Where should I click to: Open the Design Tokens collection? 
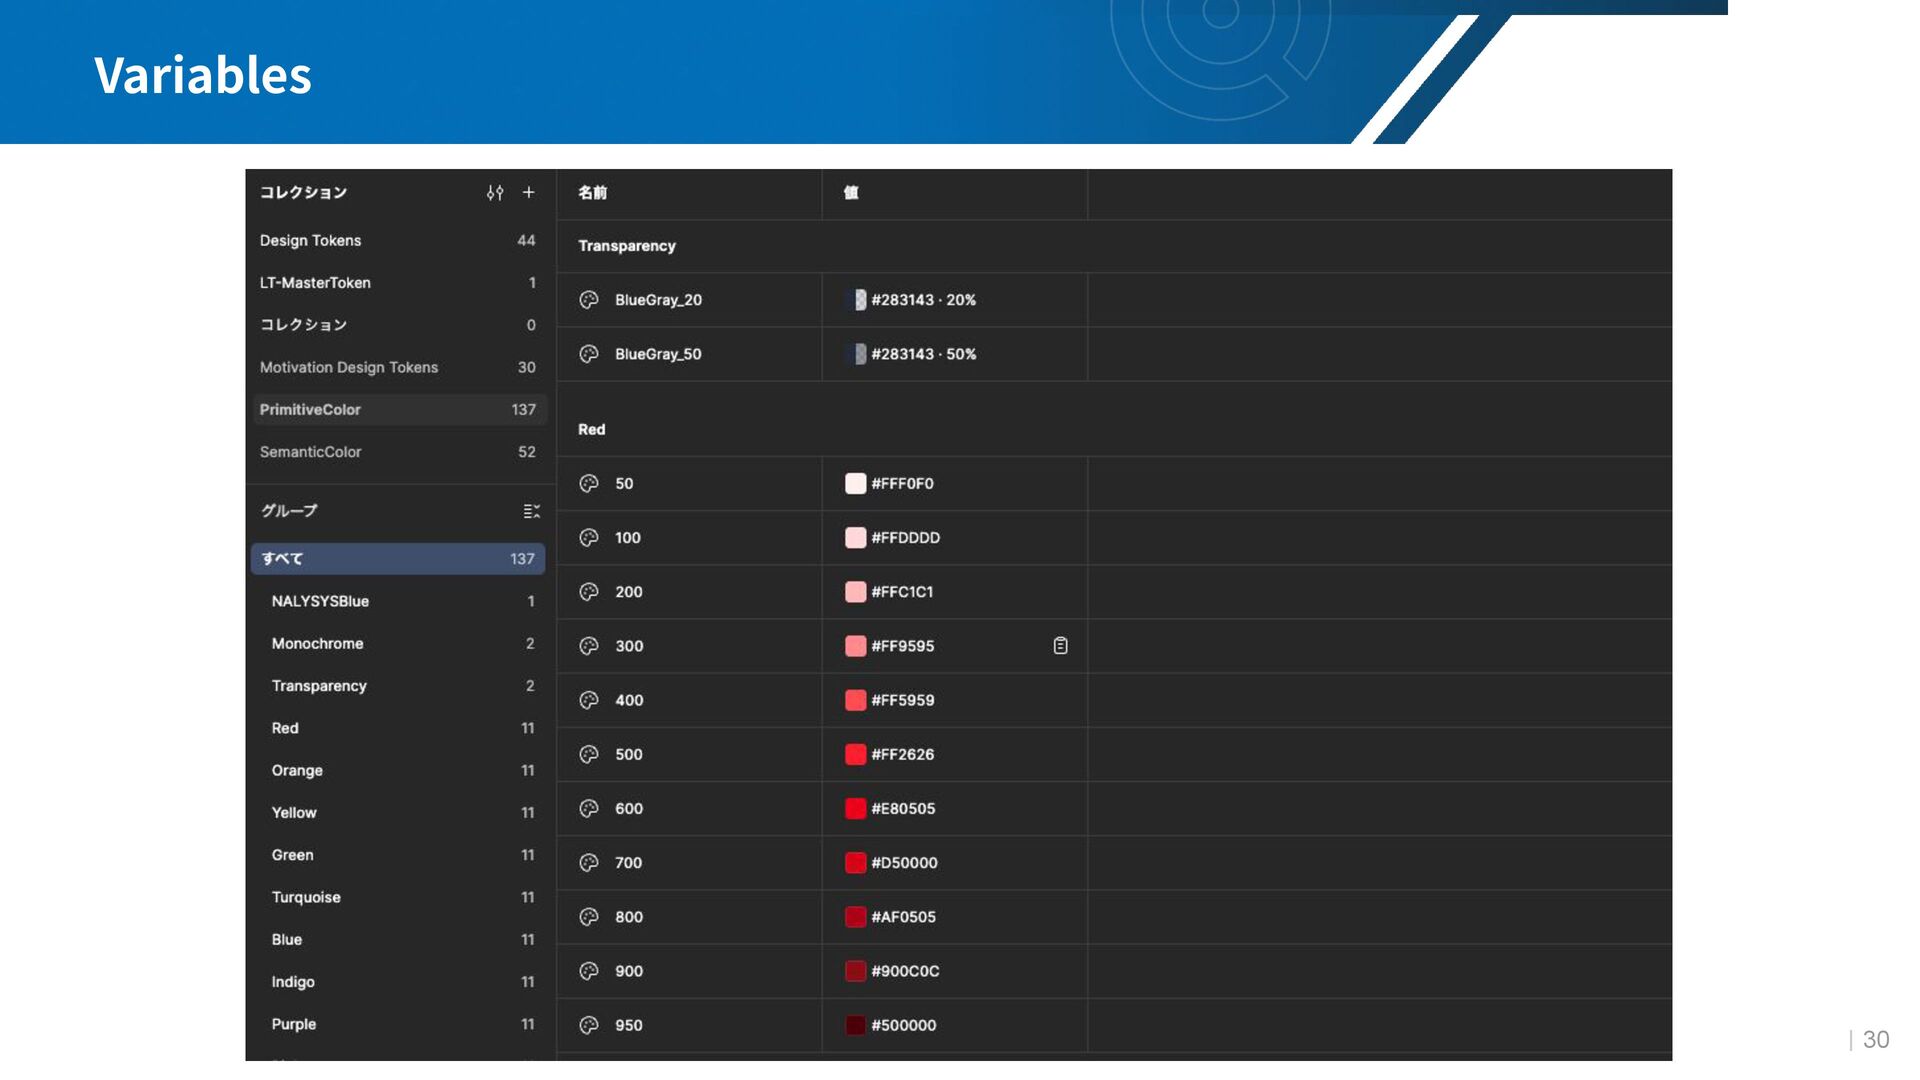point(311,241)
